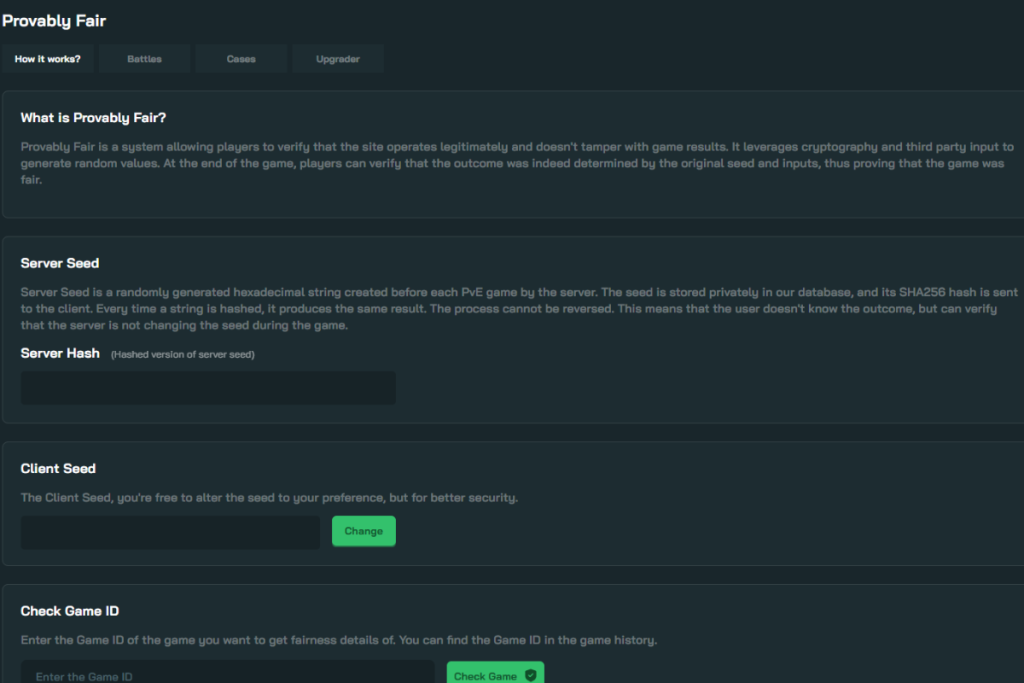Click the Server Seed explanation paragraph
This screenshot has height=683, width=1024.
pyautogui.click(x=519, y=308)
